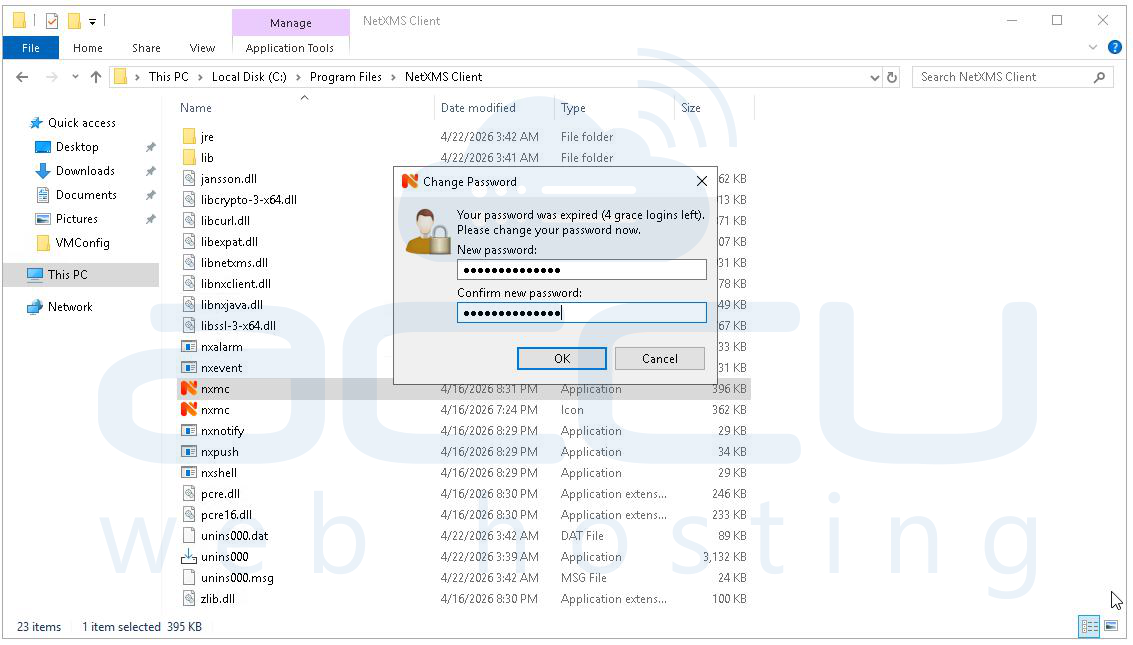Expand the chevron after Program Files breadcrumb
Screen dimensions: 1133x645
click(393, 77)
